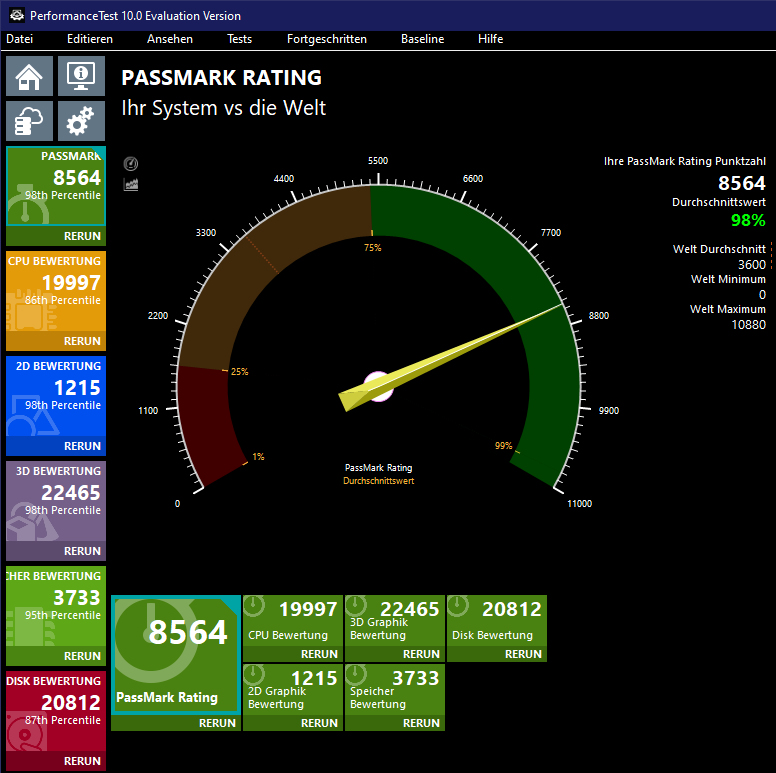Open the bottom CPU Bewertung 19997 tile
Viewport: 776px width, 773px height.
[x=293, y=621]
